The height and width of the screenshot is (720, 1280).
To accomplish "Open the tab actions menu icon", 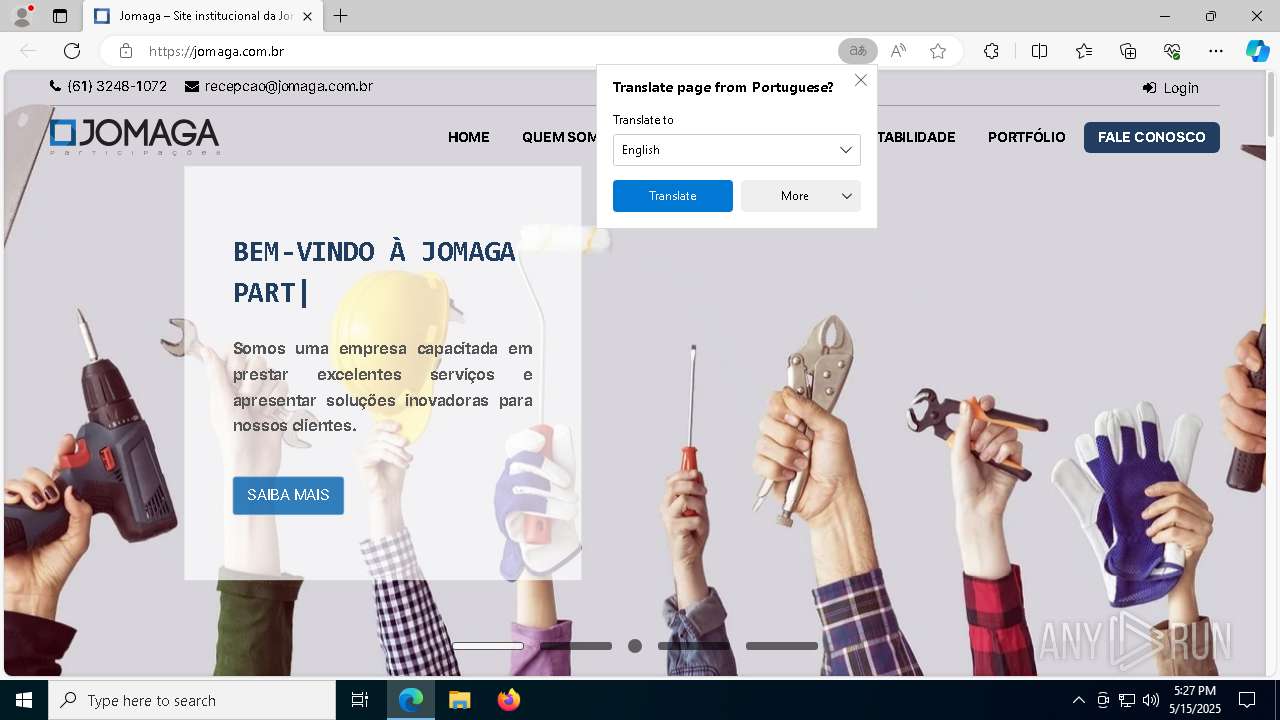I will pos(60,16).
